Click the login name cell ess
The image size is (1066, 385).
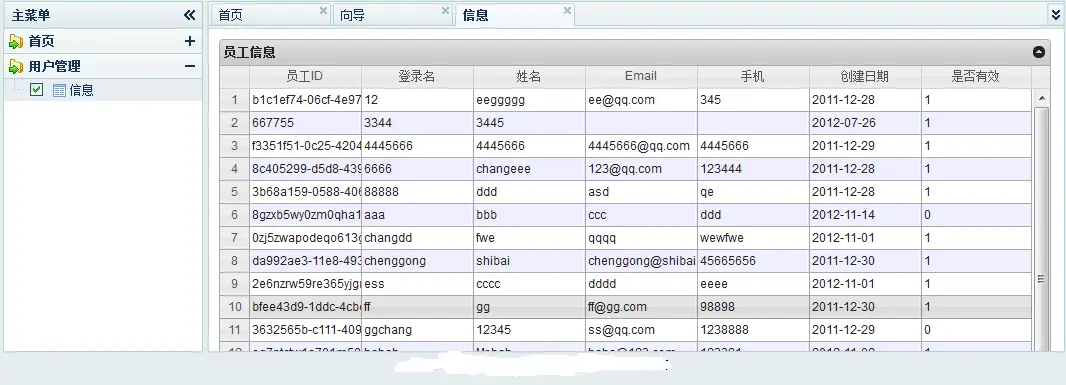(x=417, y=284)
